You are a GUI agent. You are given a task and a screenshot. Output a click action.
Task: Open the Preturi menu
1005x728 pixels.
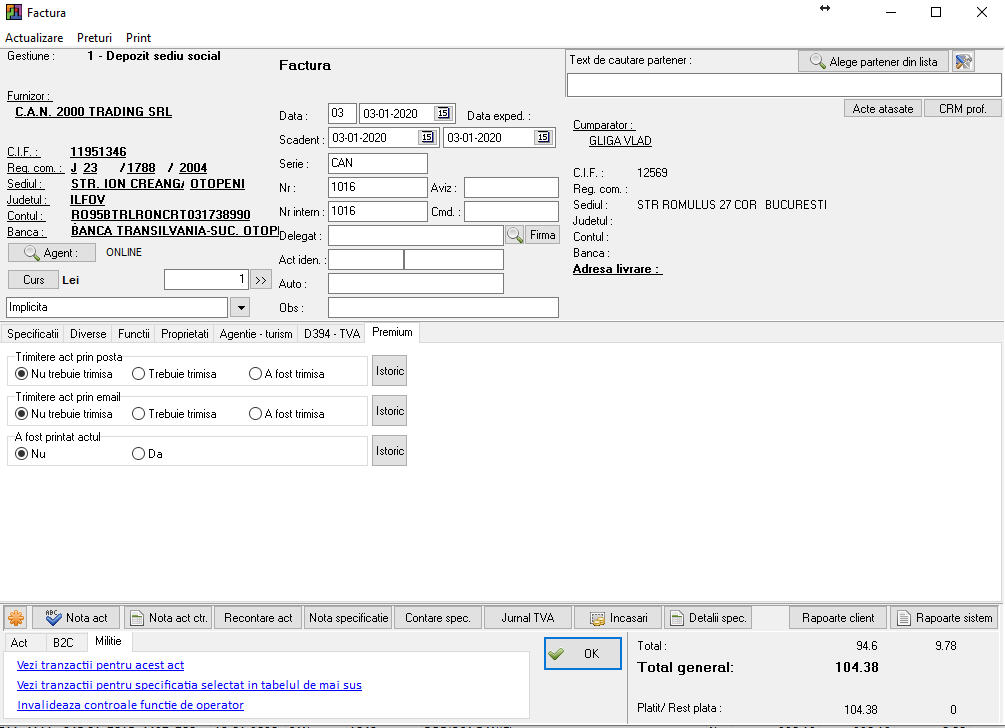[94, 38]
